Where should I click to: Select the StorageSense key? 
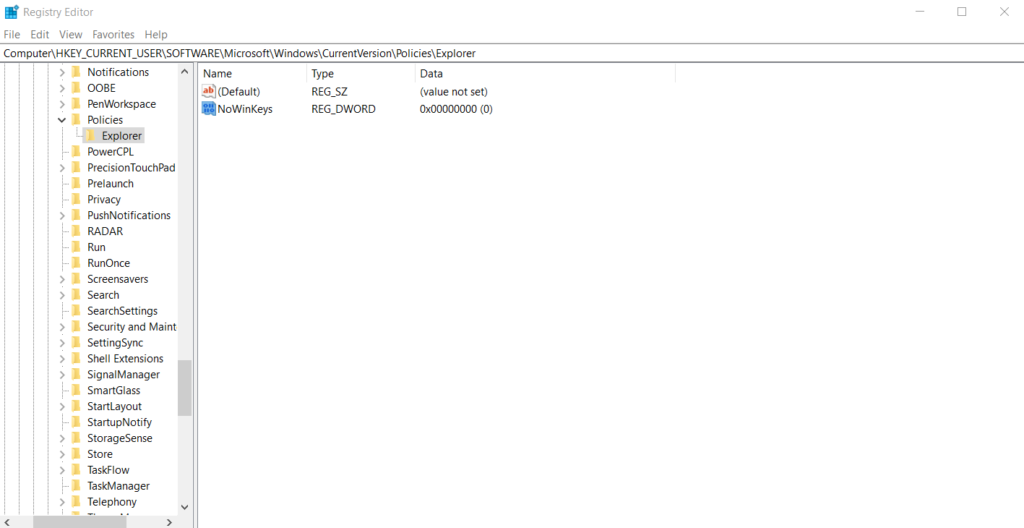[x=120, y=438]
